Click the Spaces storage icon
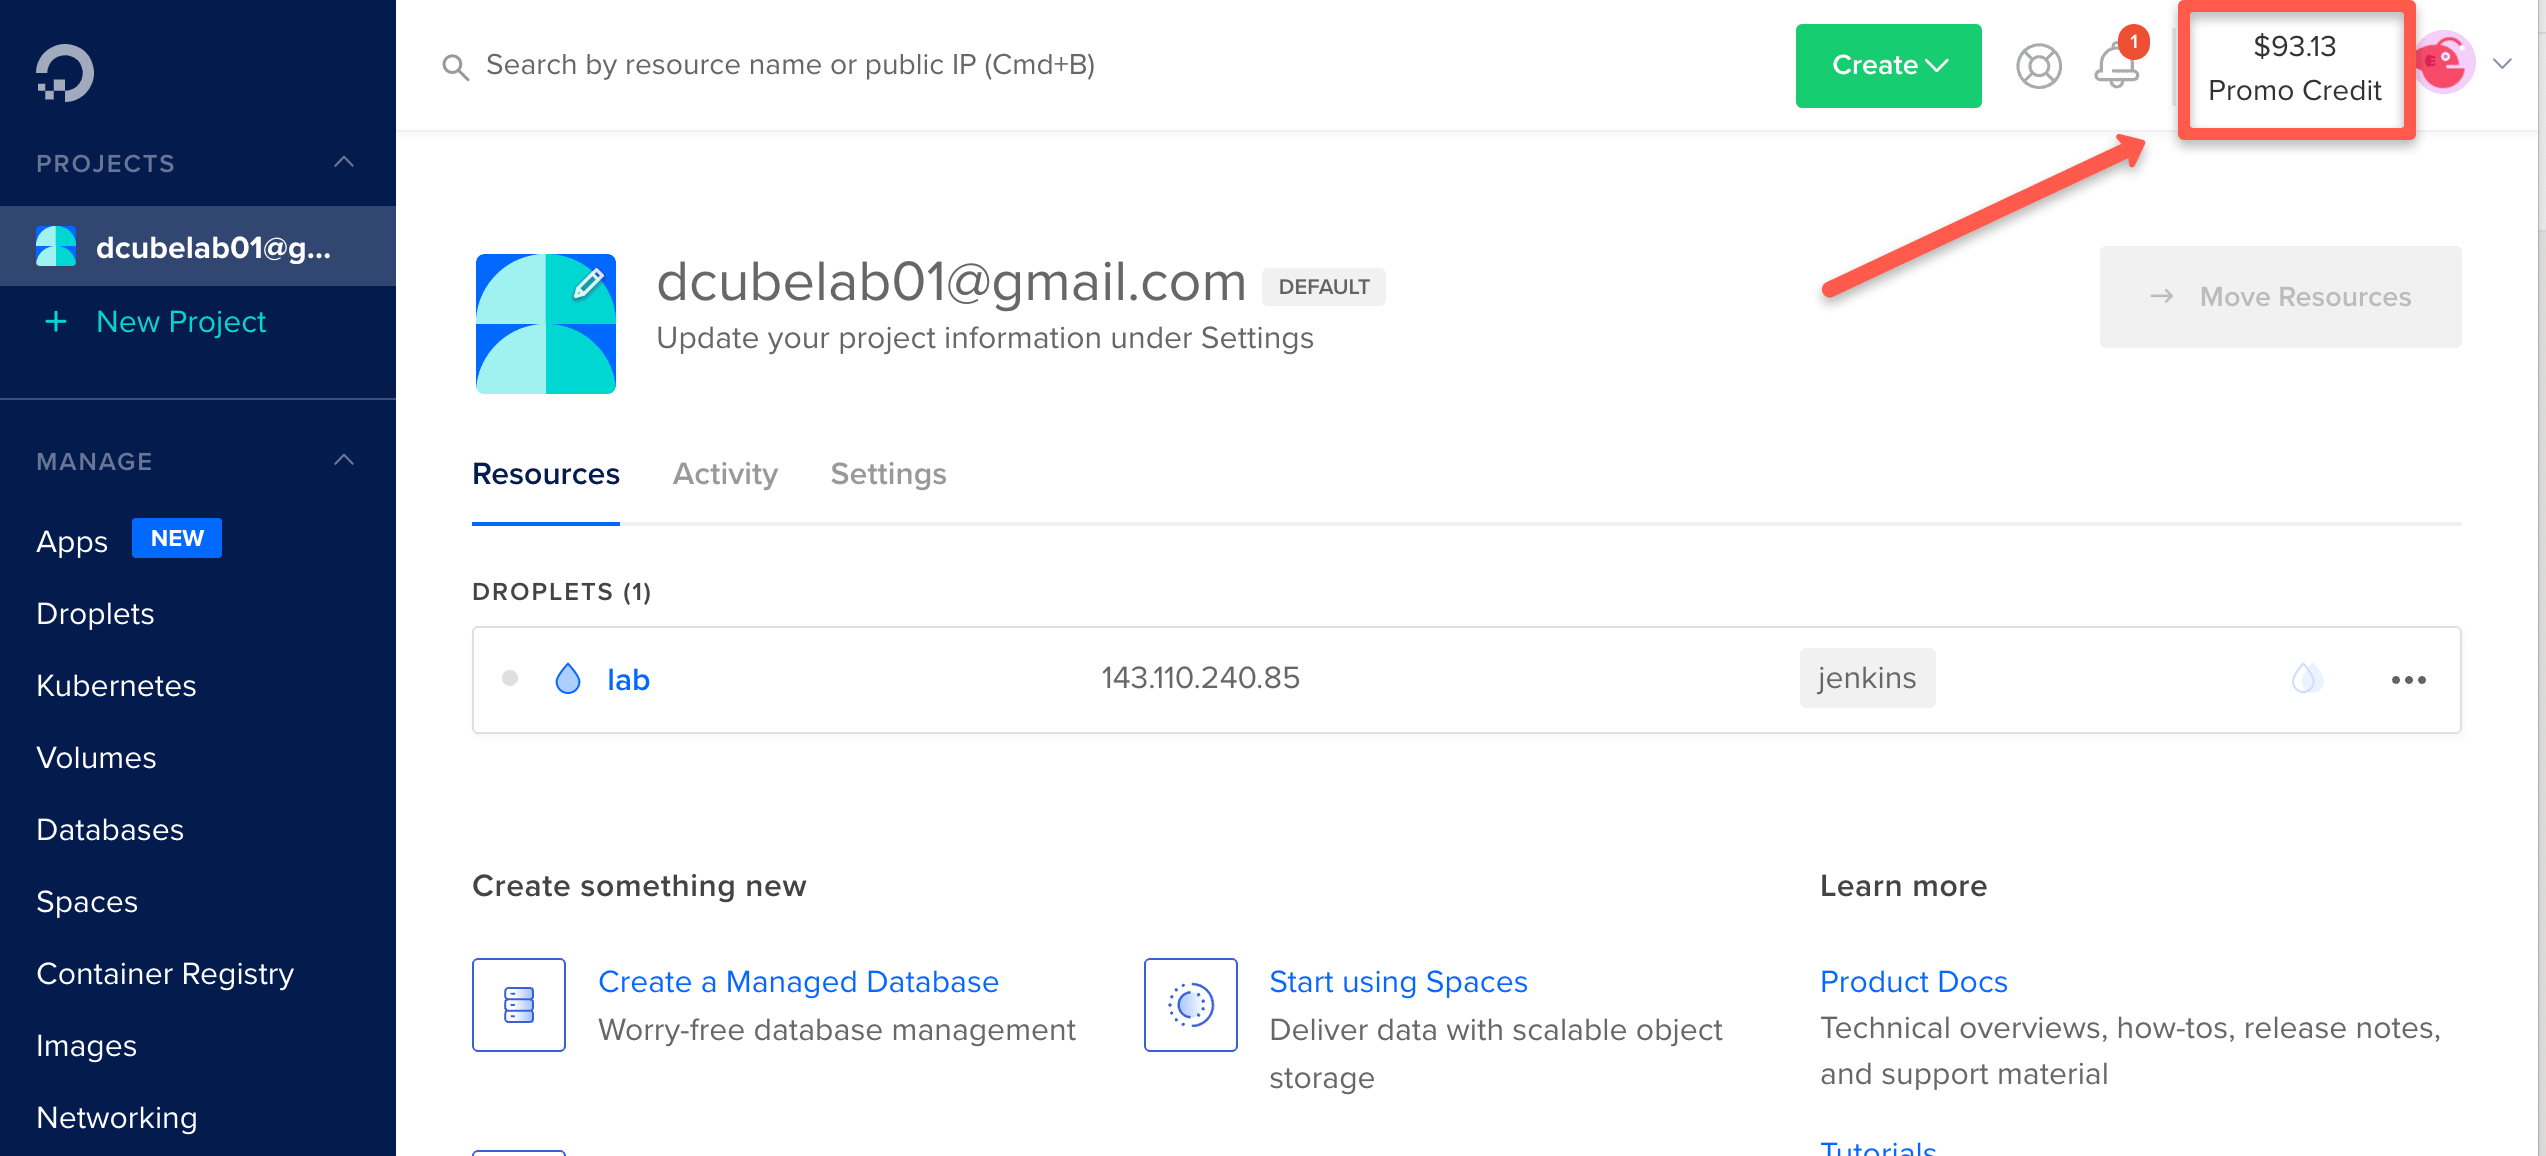 (1189, 1005)
